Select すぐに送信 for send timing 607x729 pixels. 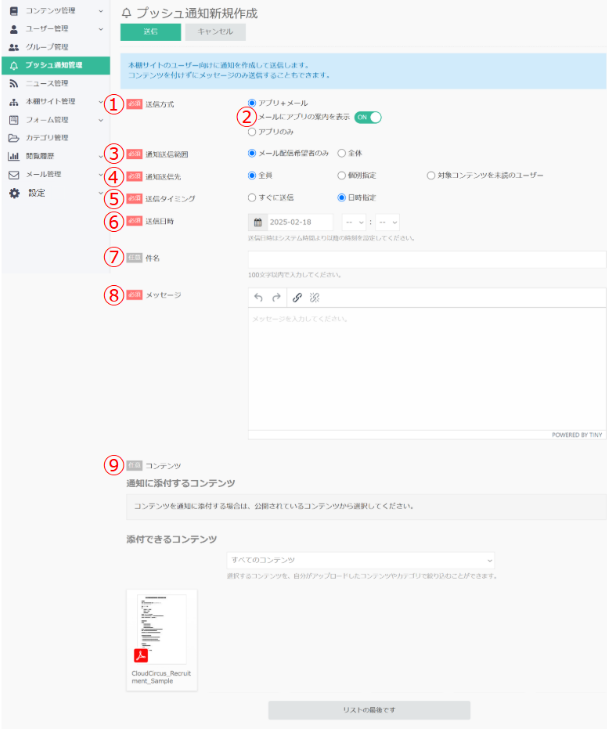coord(252,197)
